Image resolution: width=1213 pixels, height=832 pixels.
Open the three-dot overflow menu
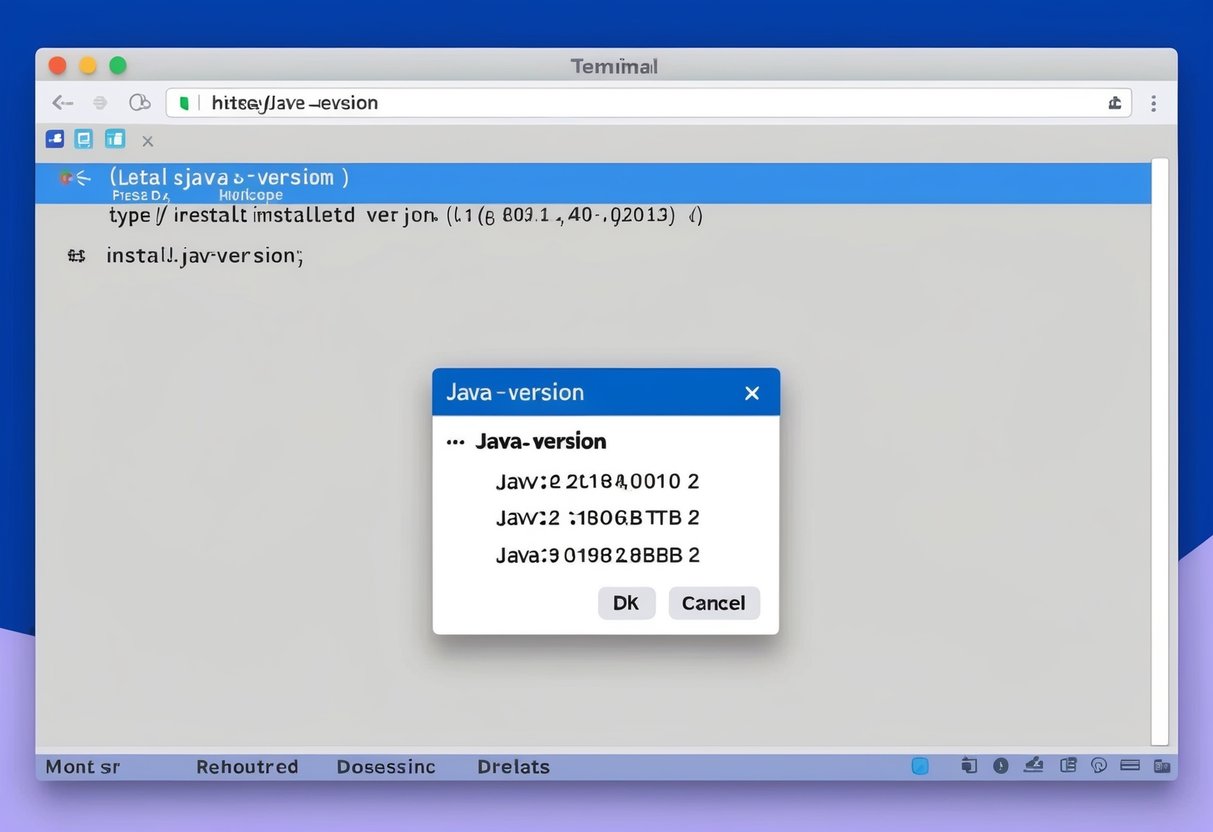(1154, 103)
